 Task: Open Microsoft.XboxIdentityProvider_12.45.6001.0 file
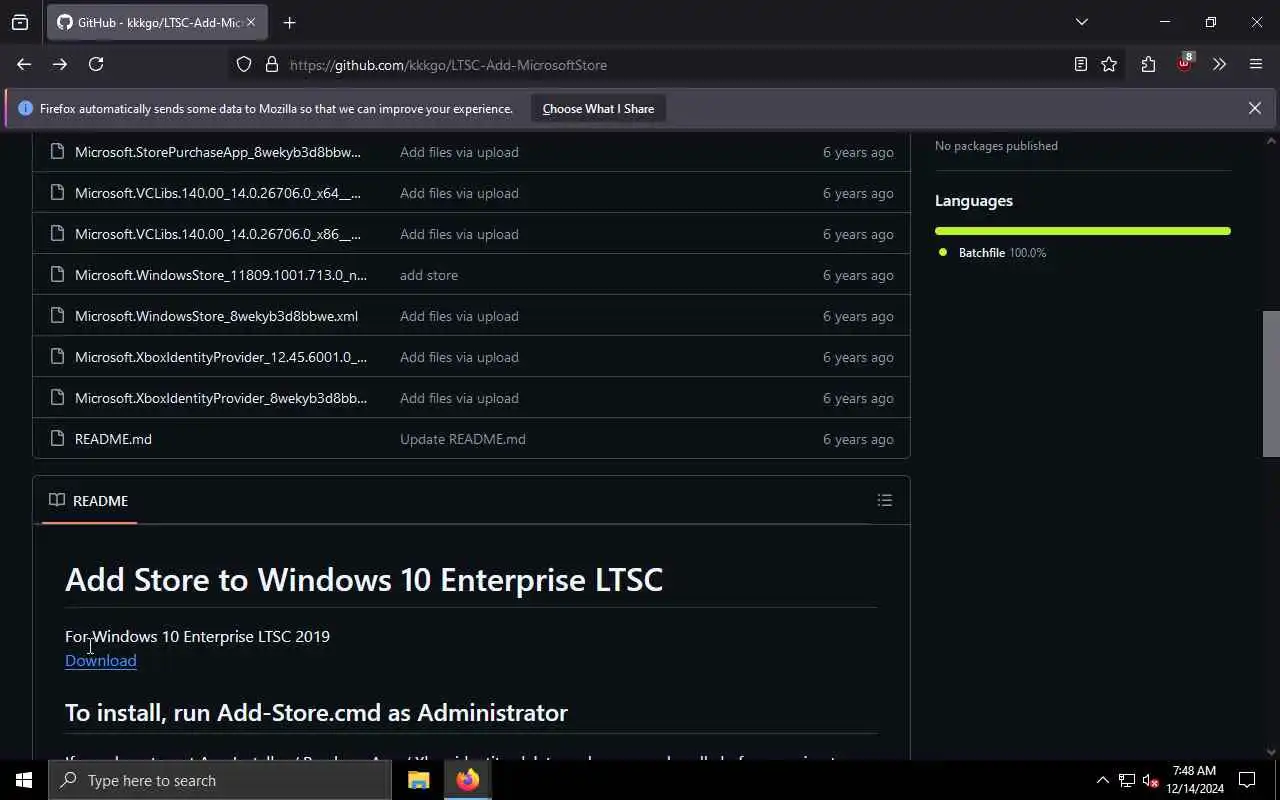click(220, 357)
